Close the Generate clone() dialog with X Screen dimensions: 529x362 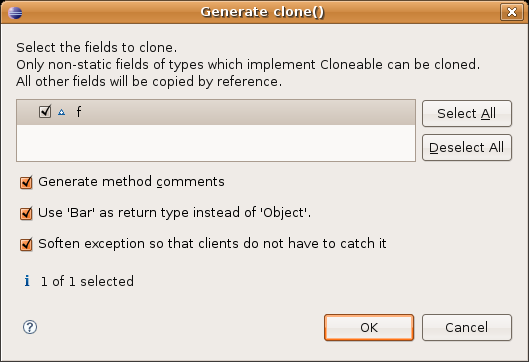511,12
